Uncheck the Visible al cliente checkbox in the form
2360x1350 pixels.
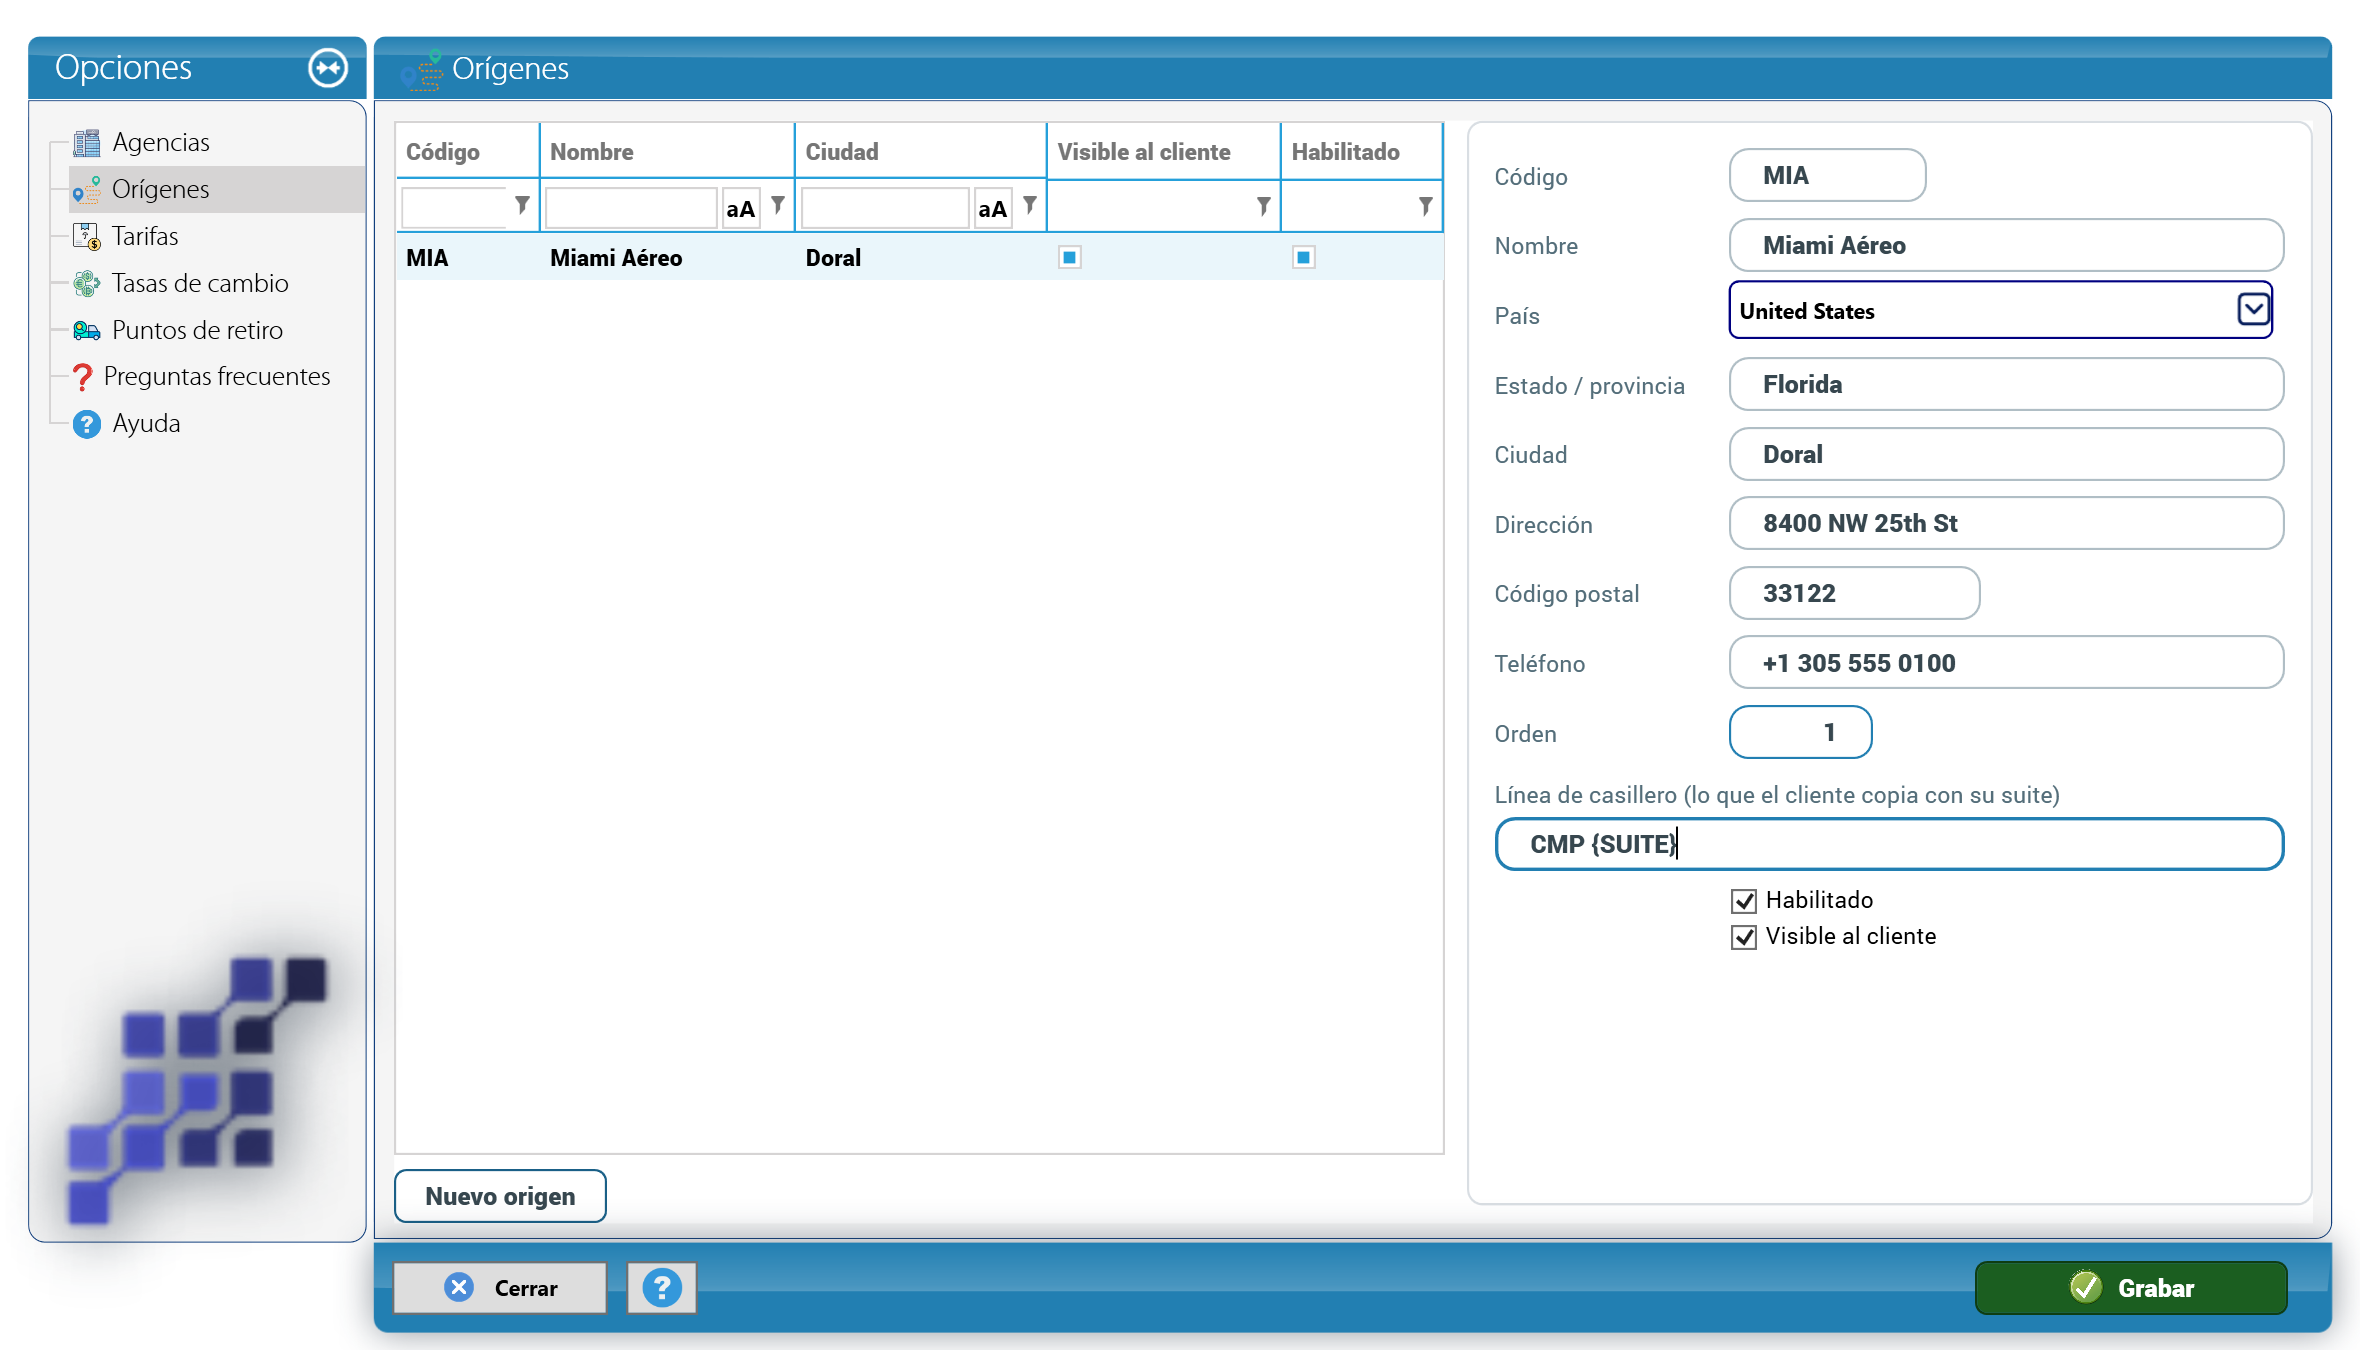(1744, 937)
